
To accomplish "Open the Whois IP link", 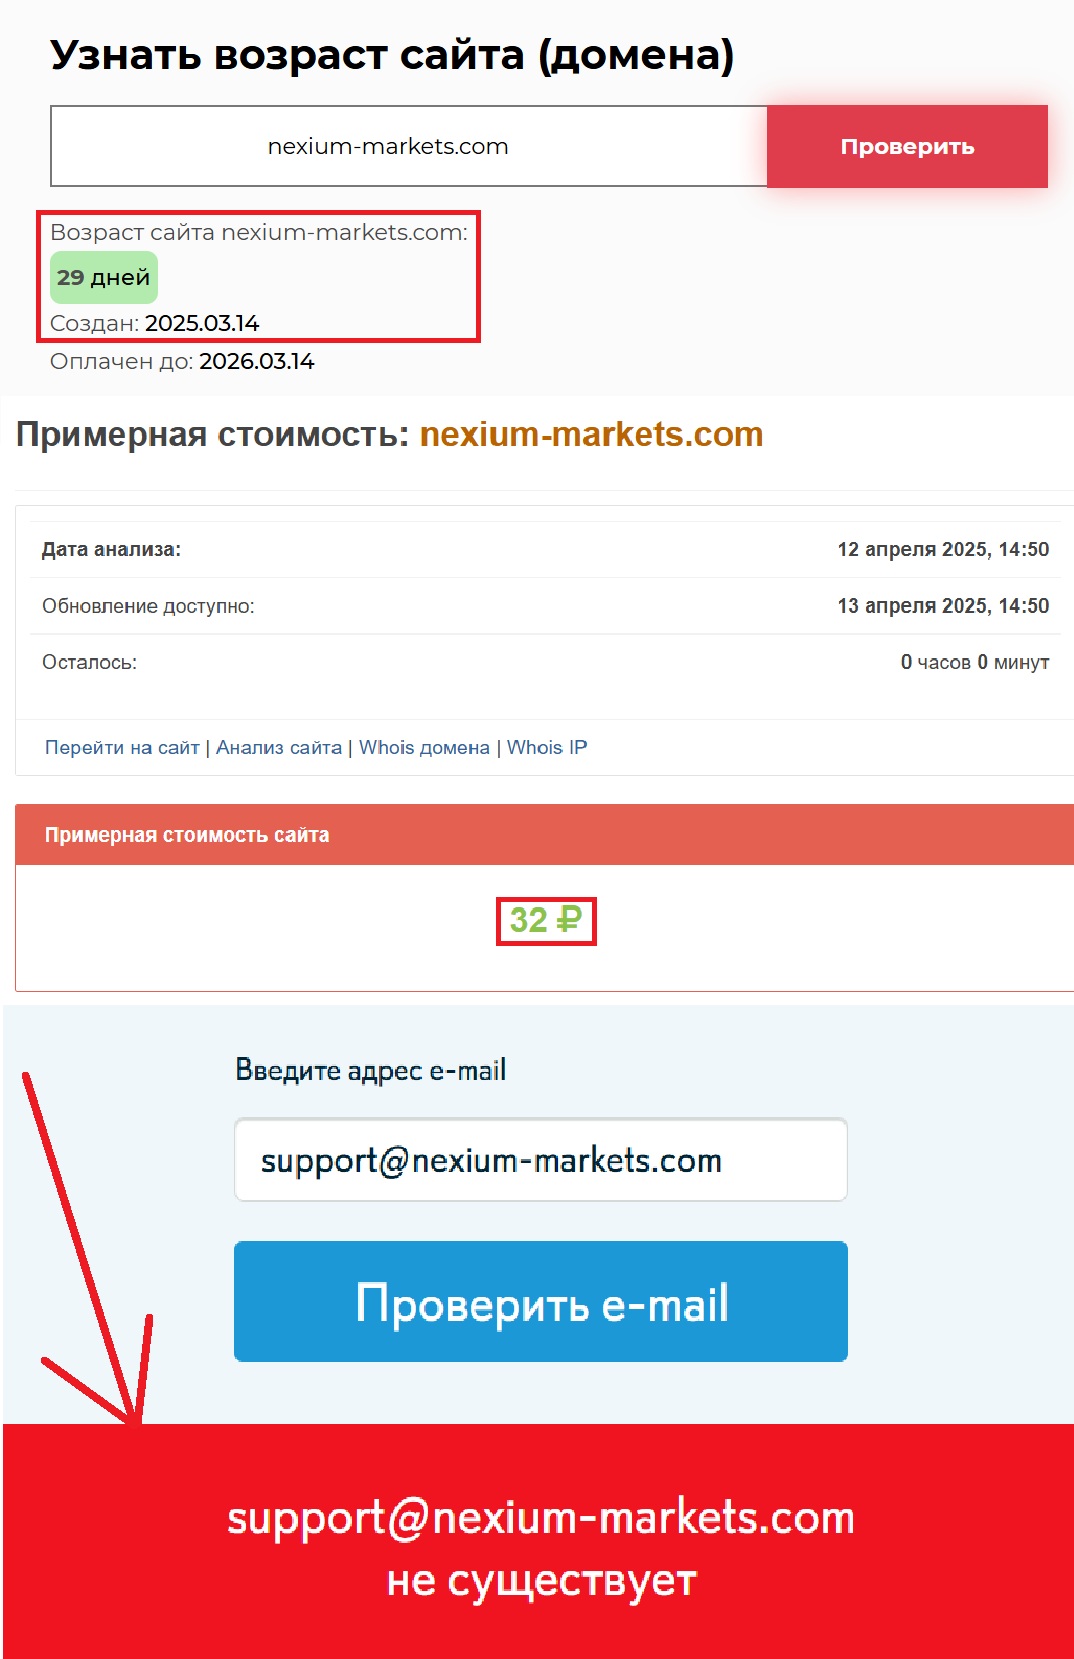I will [x=547, y=747].
